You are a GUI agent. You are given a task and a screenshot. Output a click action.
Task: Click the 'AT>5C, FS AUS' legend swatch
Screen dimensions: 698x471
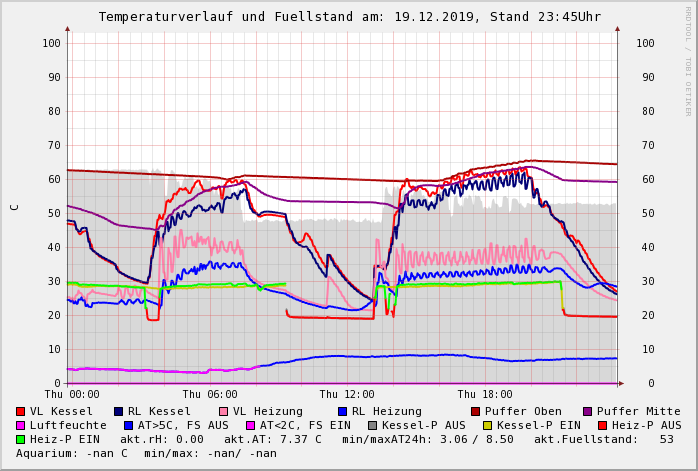[129, 425]
